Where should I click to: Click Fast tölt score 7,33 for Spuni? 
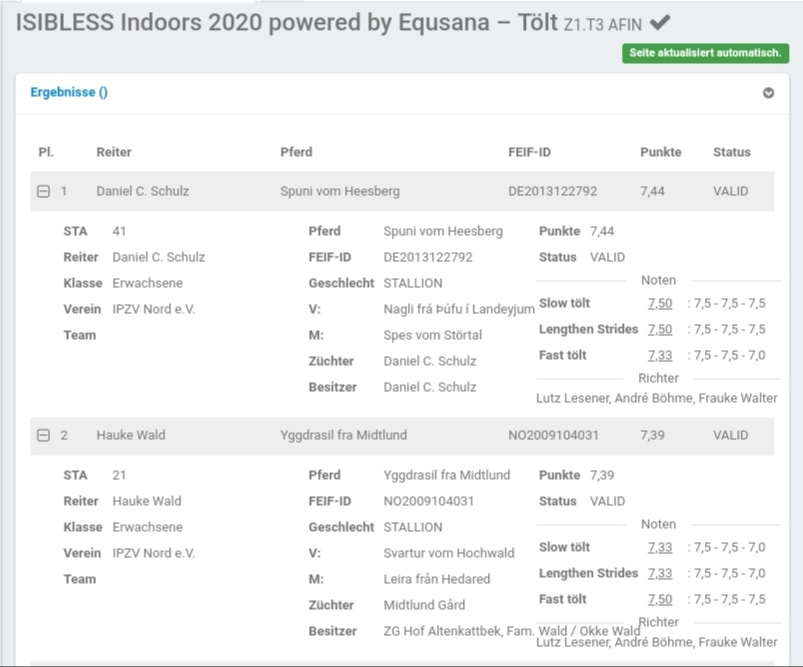[660, 356]
